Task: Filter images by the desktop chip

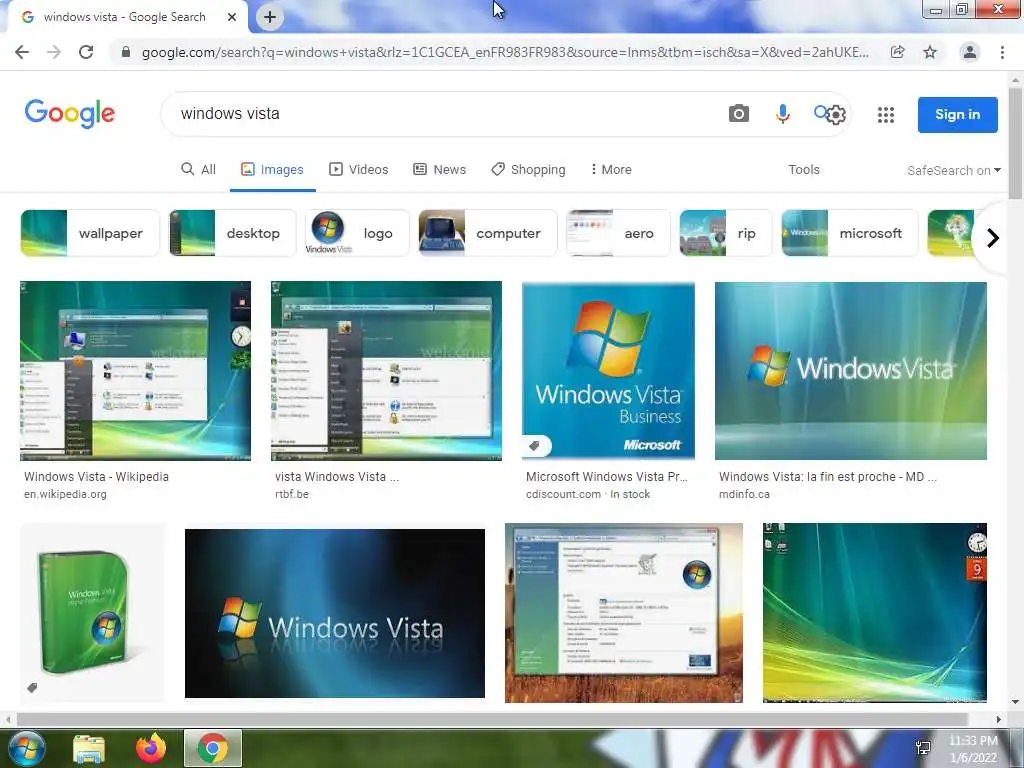Action: click(232, 233)
